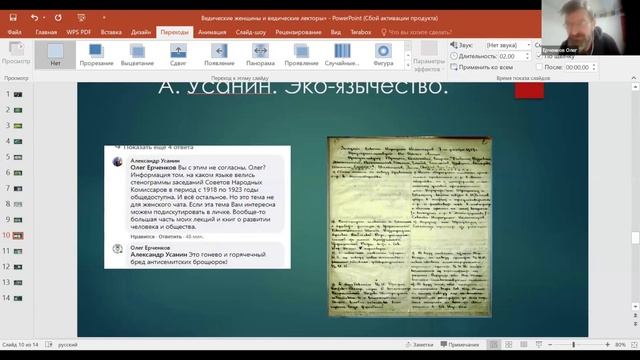
Task: Click the Просмотр transition preview button
Action: (x=16, y=53)
